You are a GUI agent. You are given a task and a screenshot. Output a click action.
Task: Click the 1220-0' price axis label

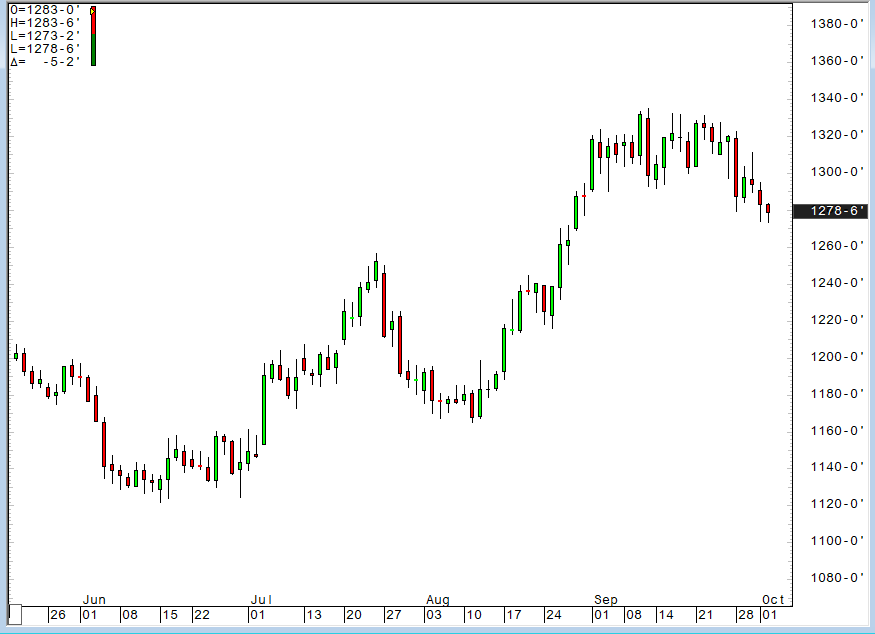coord(836,319)
